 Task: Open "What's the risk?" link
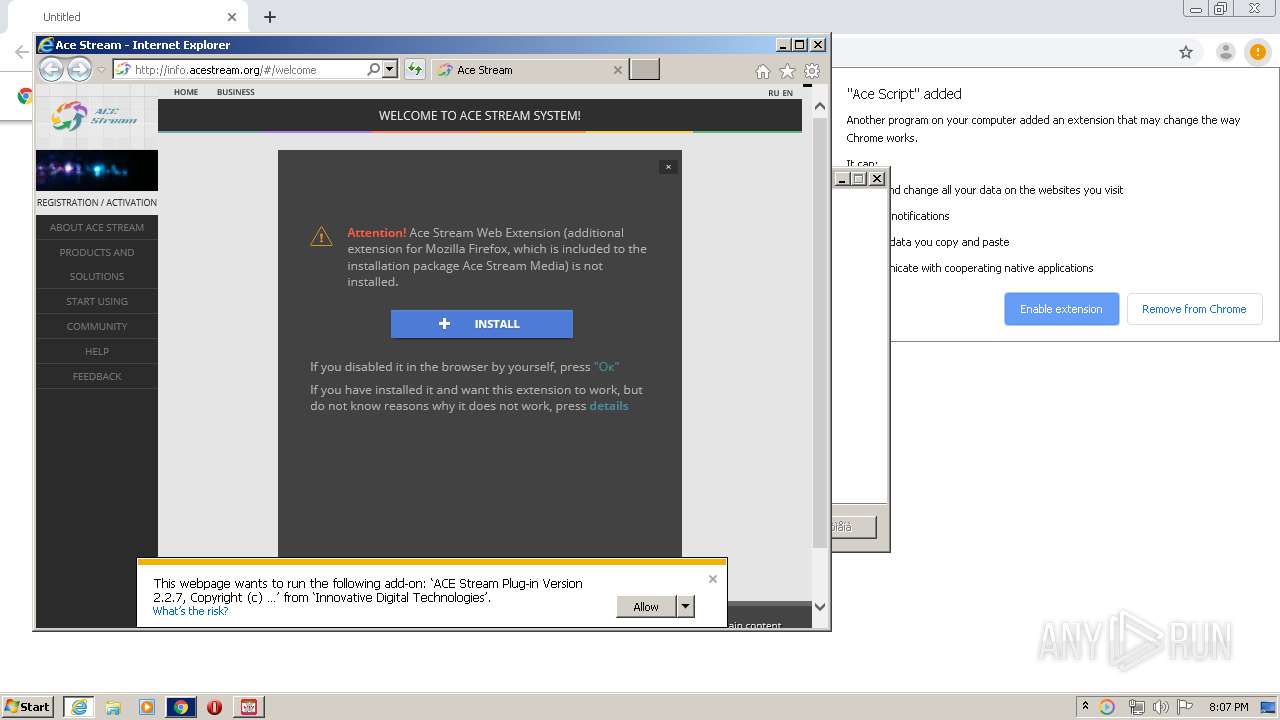190,611
